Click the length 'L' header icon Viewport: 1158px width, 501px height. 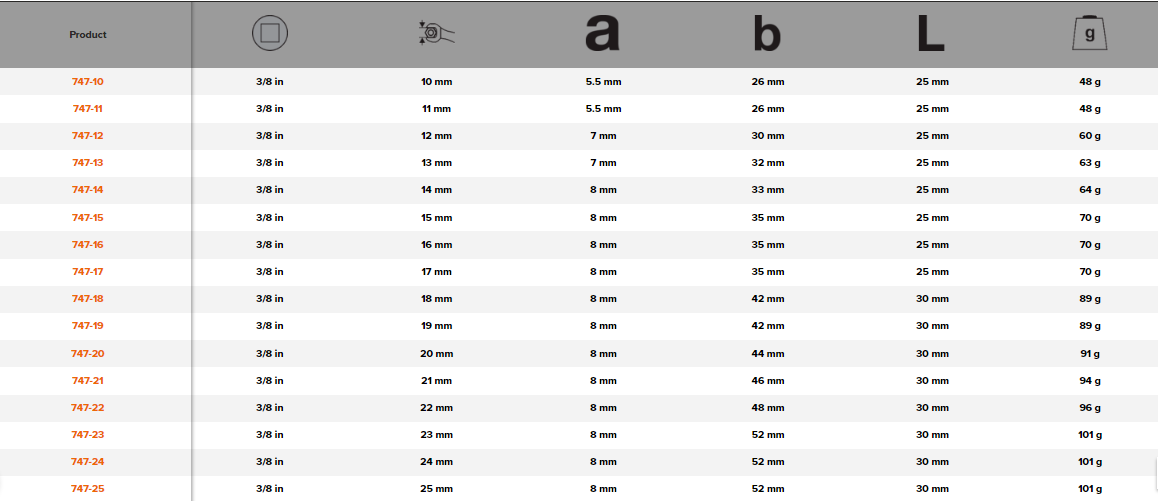[931, 34]
